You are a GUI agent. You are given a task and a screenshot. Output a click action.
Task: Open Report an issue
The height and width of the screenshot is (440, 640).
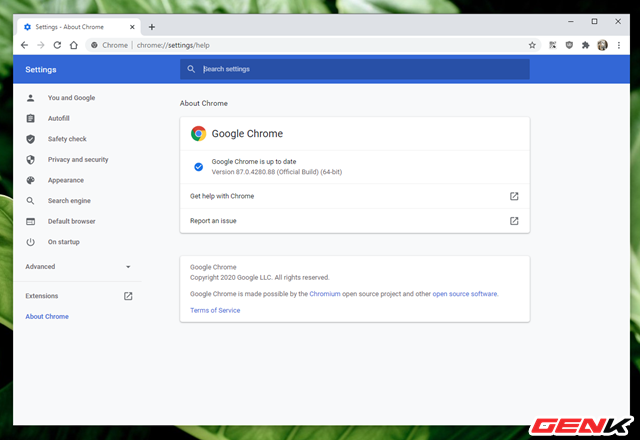pyautogui.click(x=355, y=221)
